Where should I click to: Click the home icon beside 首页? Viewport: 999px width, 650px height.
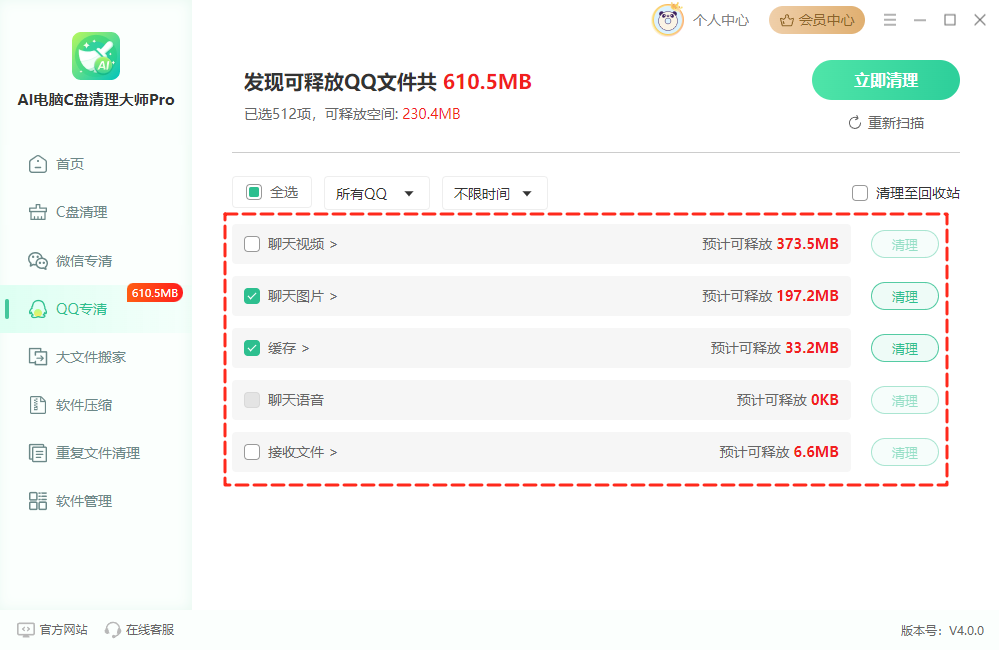(x=38, y=164)
